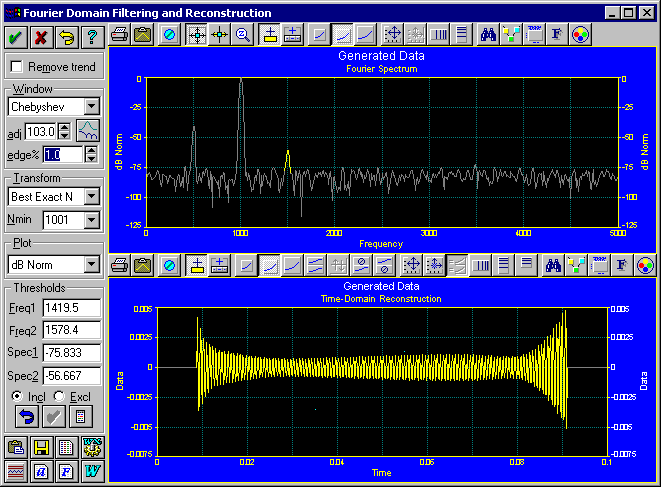Screen dimensions: 661x487
Task: Open color scheme wheel in the spectrum toolbar
Action: 580,35
